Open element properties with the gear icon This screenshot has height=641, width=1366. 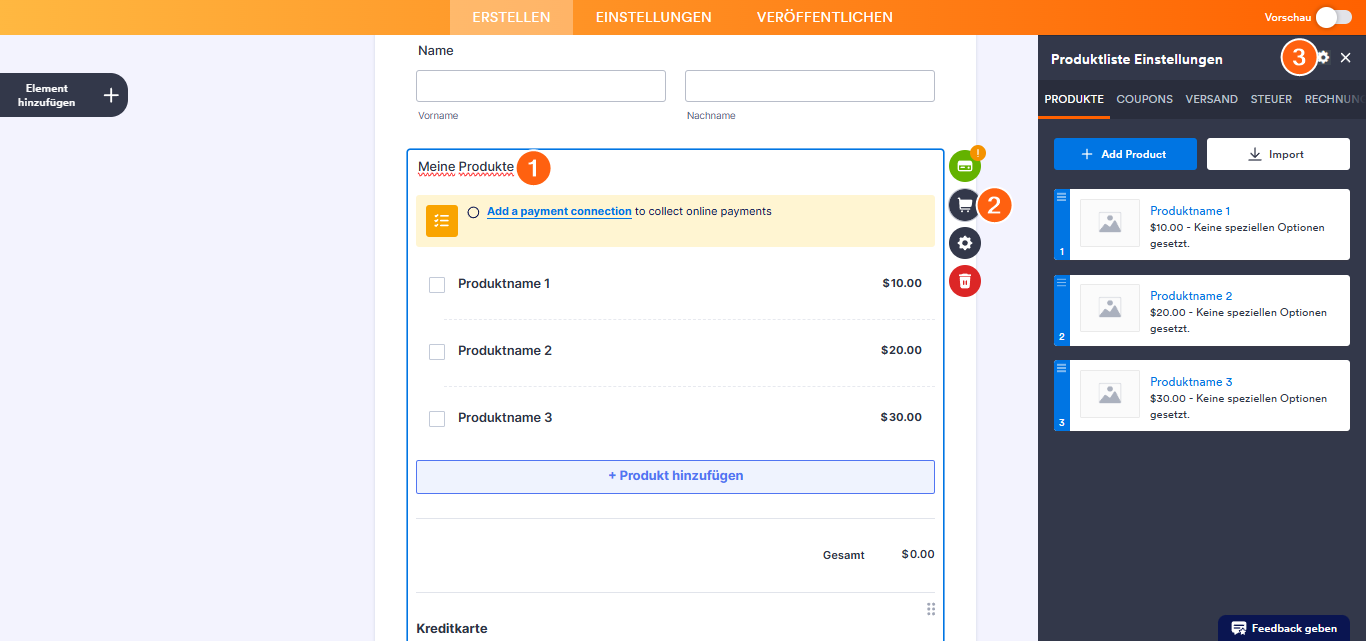964,242
